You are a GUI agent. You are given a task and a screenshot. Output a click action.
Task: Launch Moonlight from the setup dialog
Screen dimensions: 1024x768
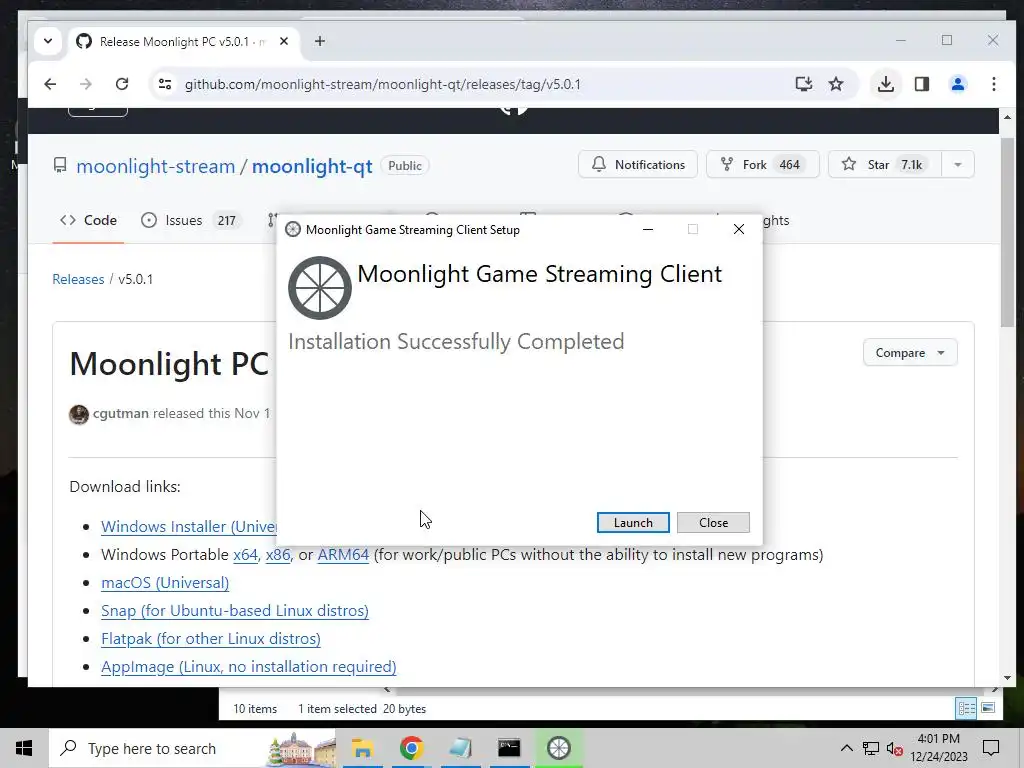[633, 522]
